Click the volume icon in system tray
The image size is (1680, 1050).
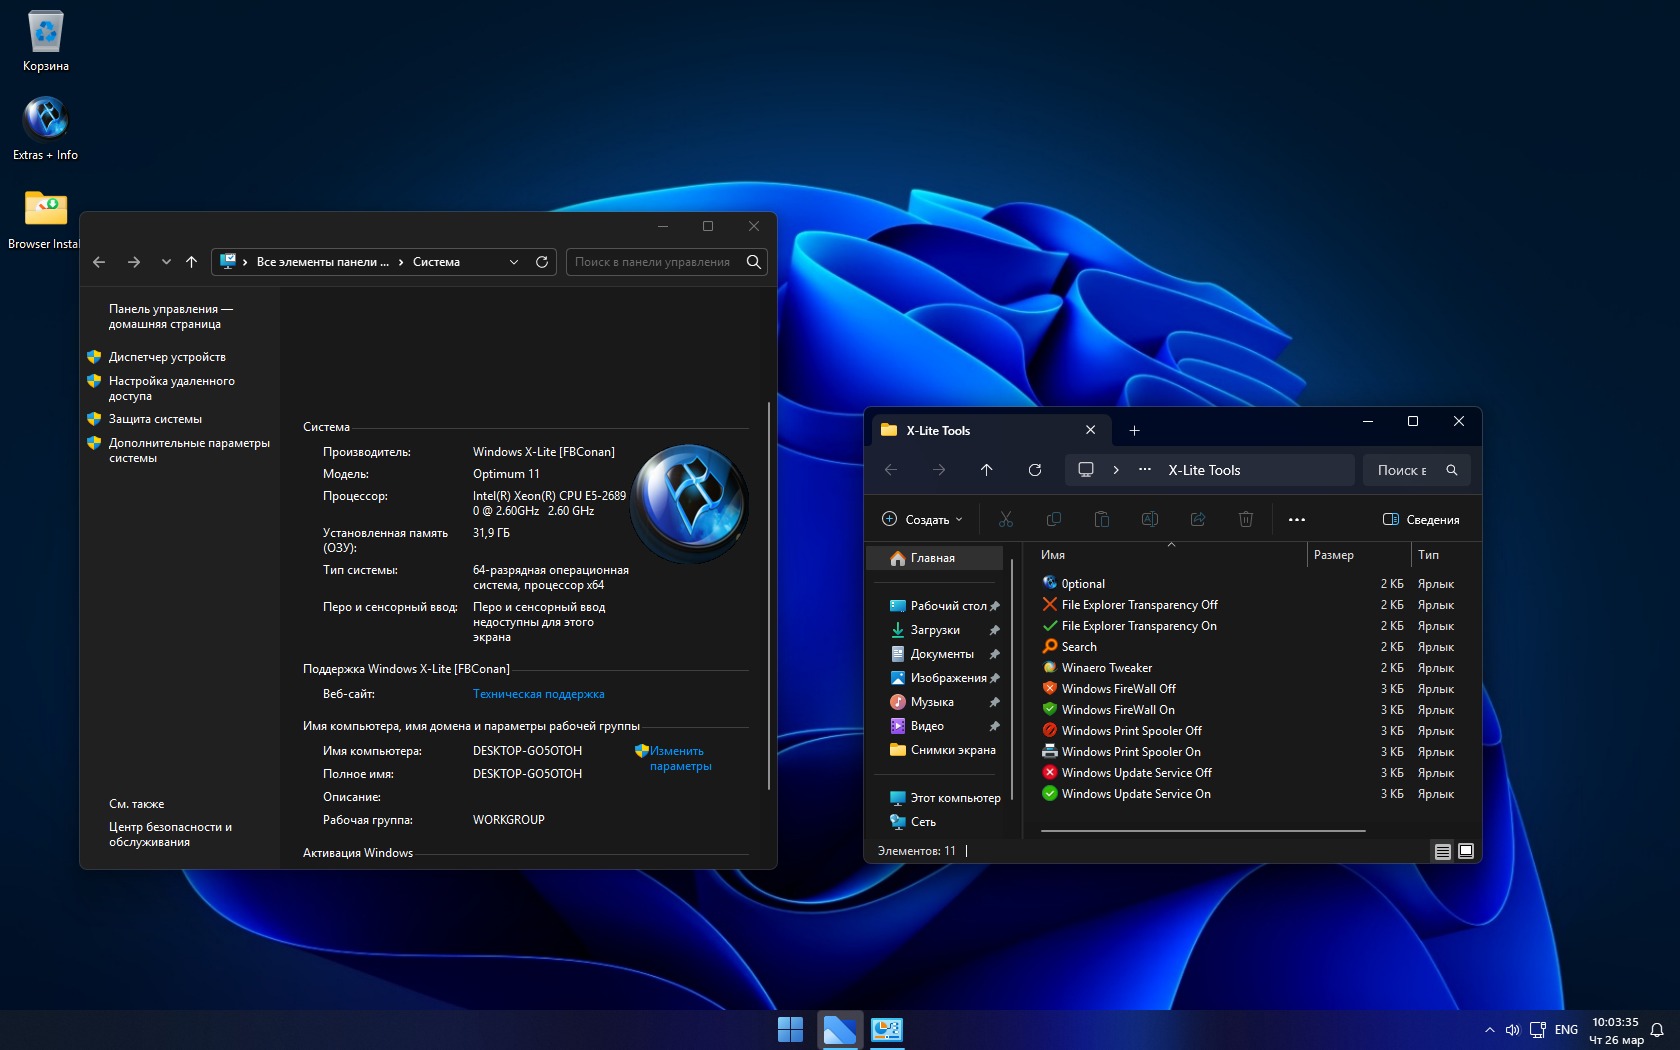[1512, 1030]
